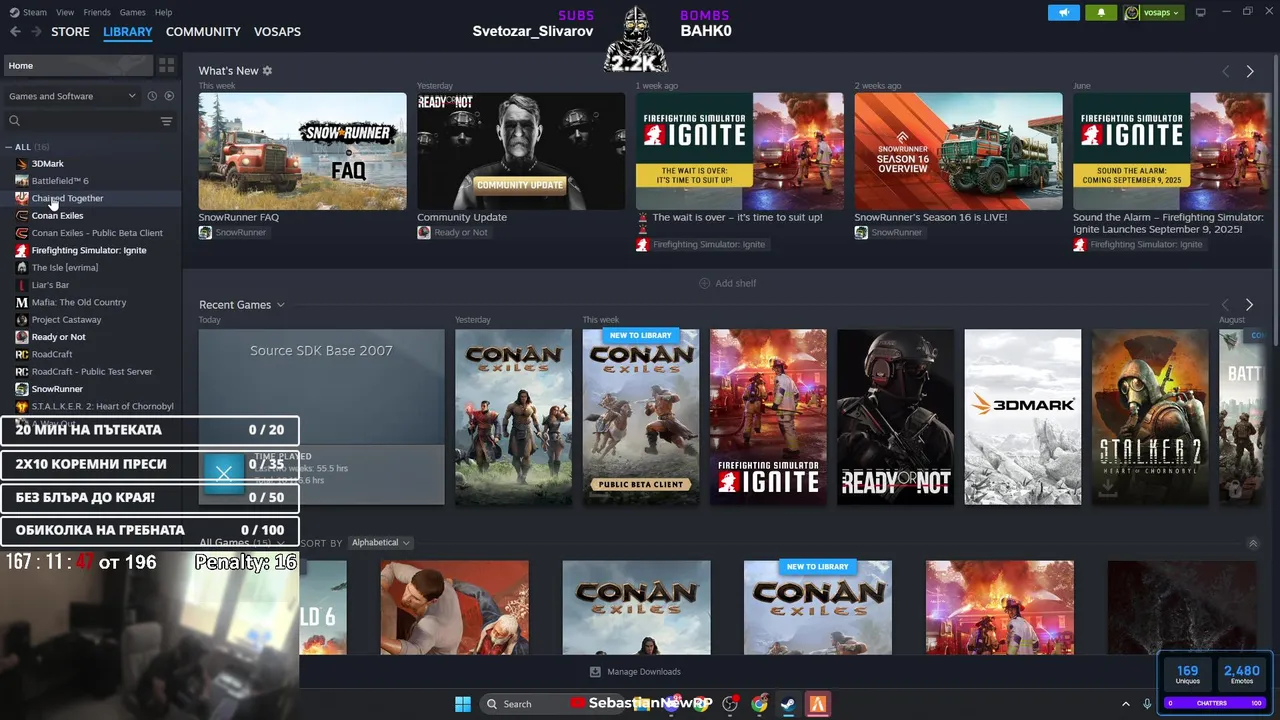Open Source SDK Base 2007 recent tile
This screenshot has height=720, width=1280.
(x=321, y=417)
